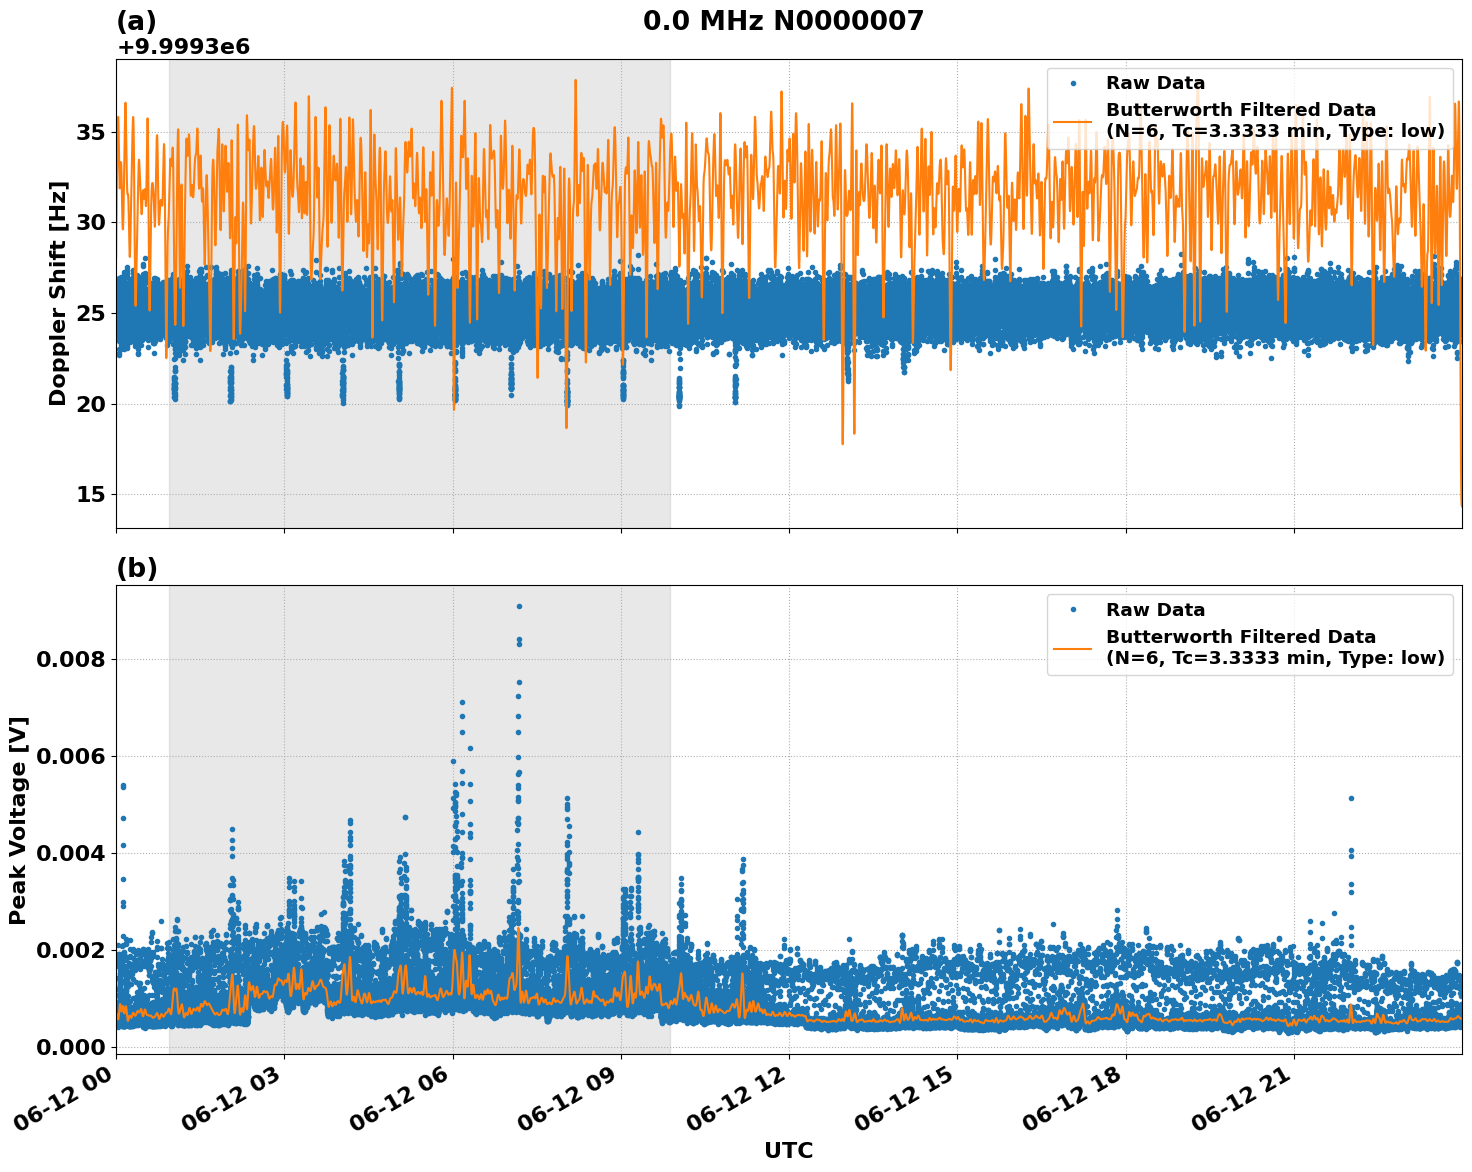Collapse the subplot labeled (b)

coord(138,568)
